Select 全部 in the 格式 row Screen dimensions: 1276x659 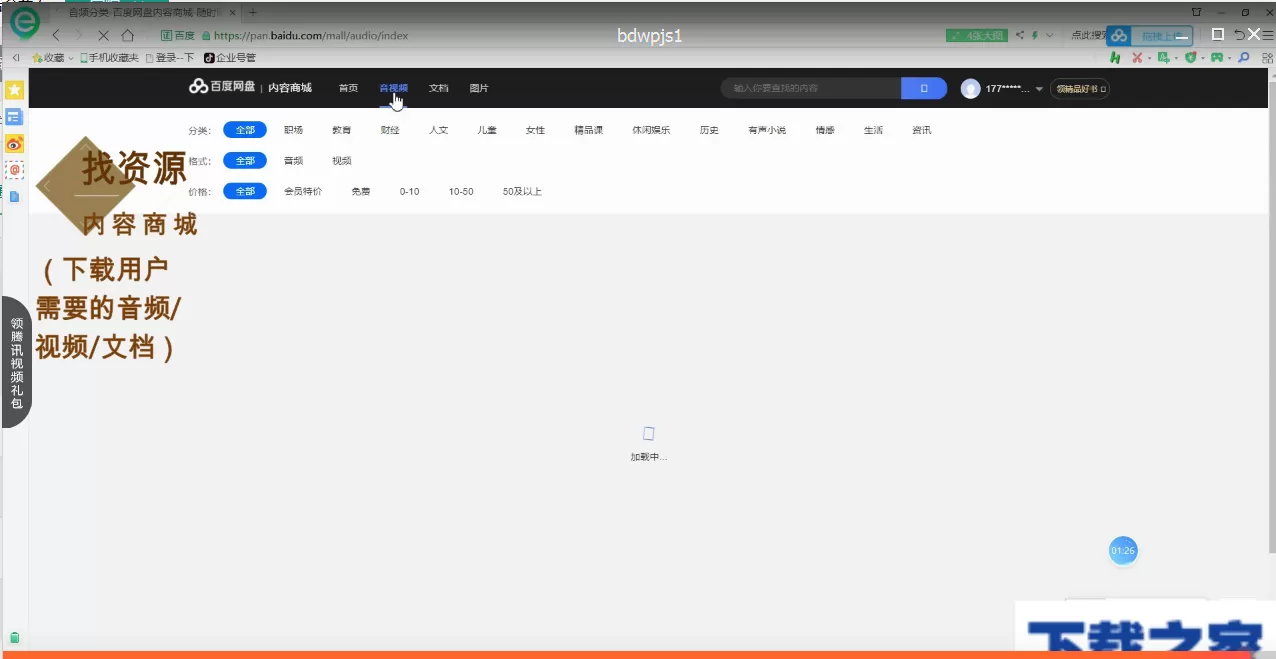click(245, 160)
